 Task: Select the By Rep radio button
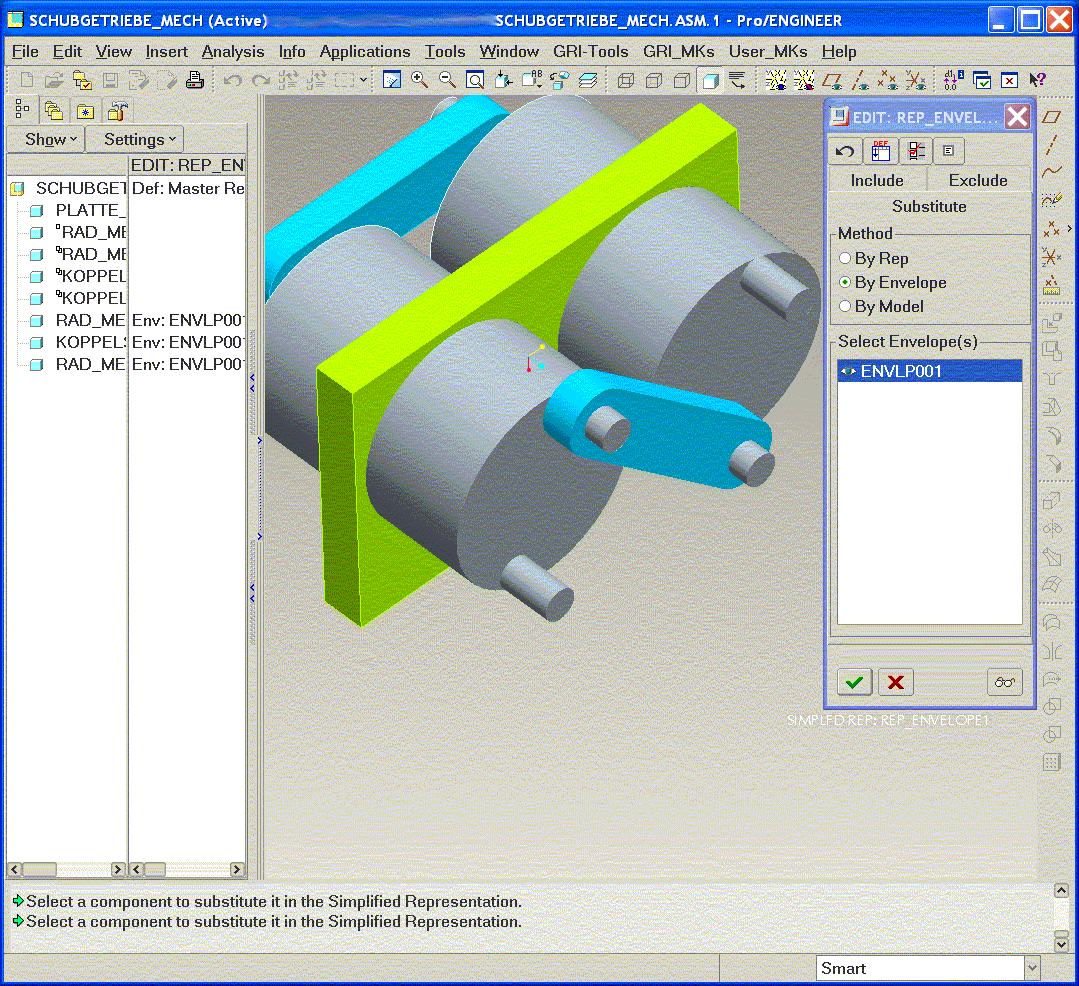click(x=845, y=259)
